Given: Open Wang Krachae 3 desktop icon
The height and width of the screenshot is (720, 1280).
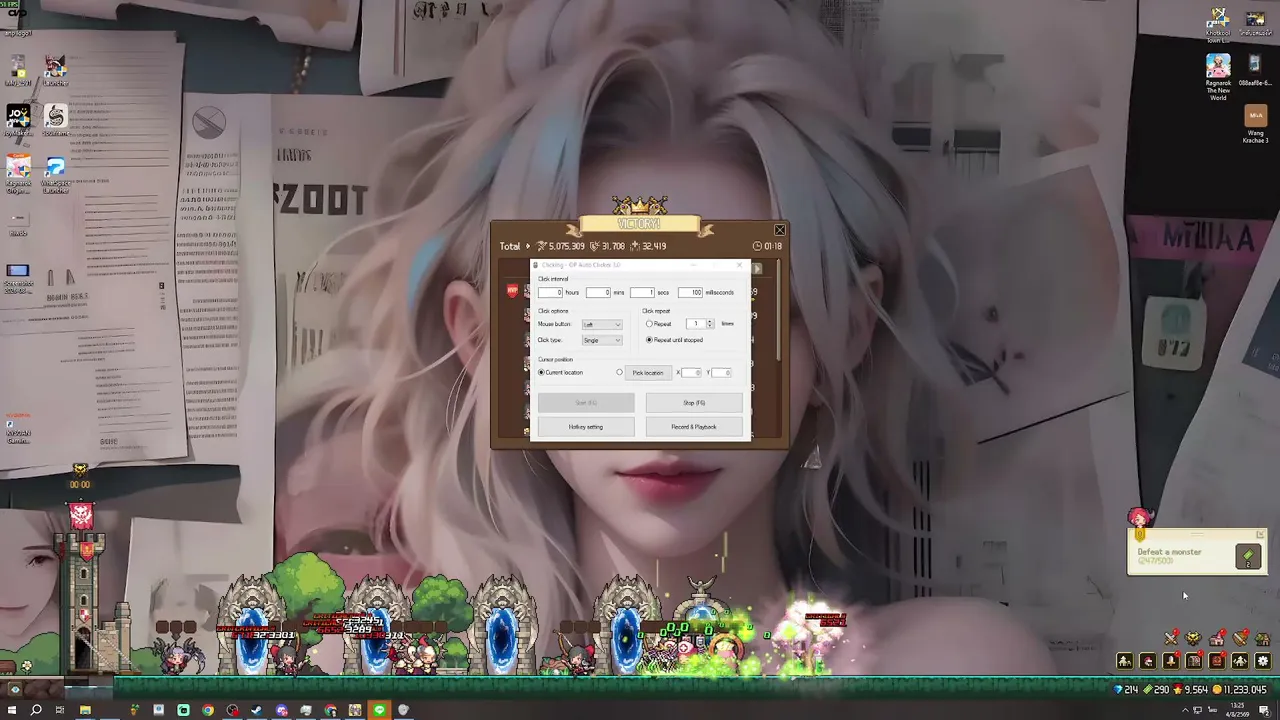Looking at the screenshot, I should (x=1255, y=125).
